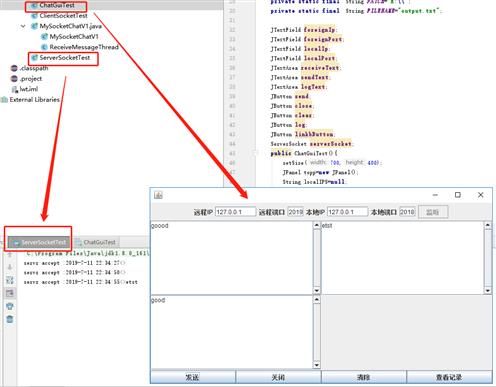496x387 pixels.
Task: Toggle scroll-to-end icon in the console toolbar
Action: (x=10, y=293)
